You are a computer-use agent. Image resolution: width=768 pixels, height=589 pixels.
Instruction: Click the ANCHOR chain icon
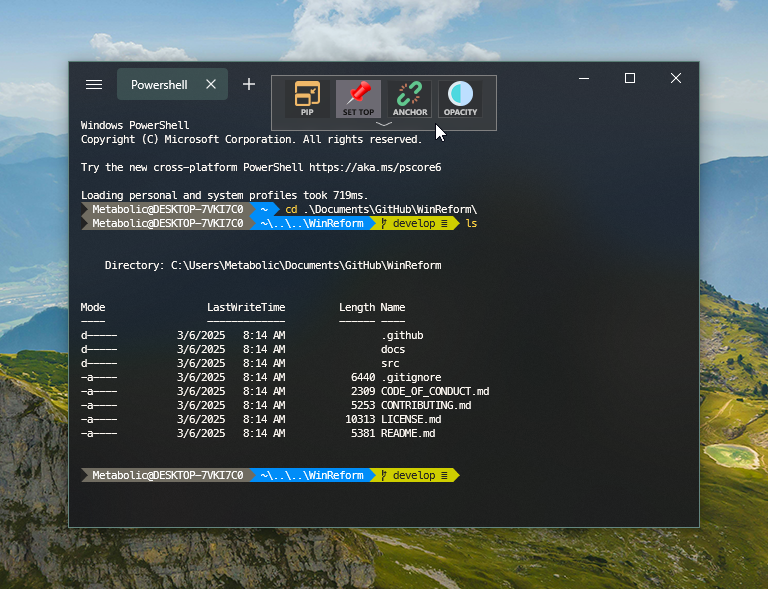point(410,99)
